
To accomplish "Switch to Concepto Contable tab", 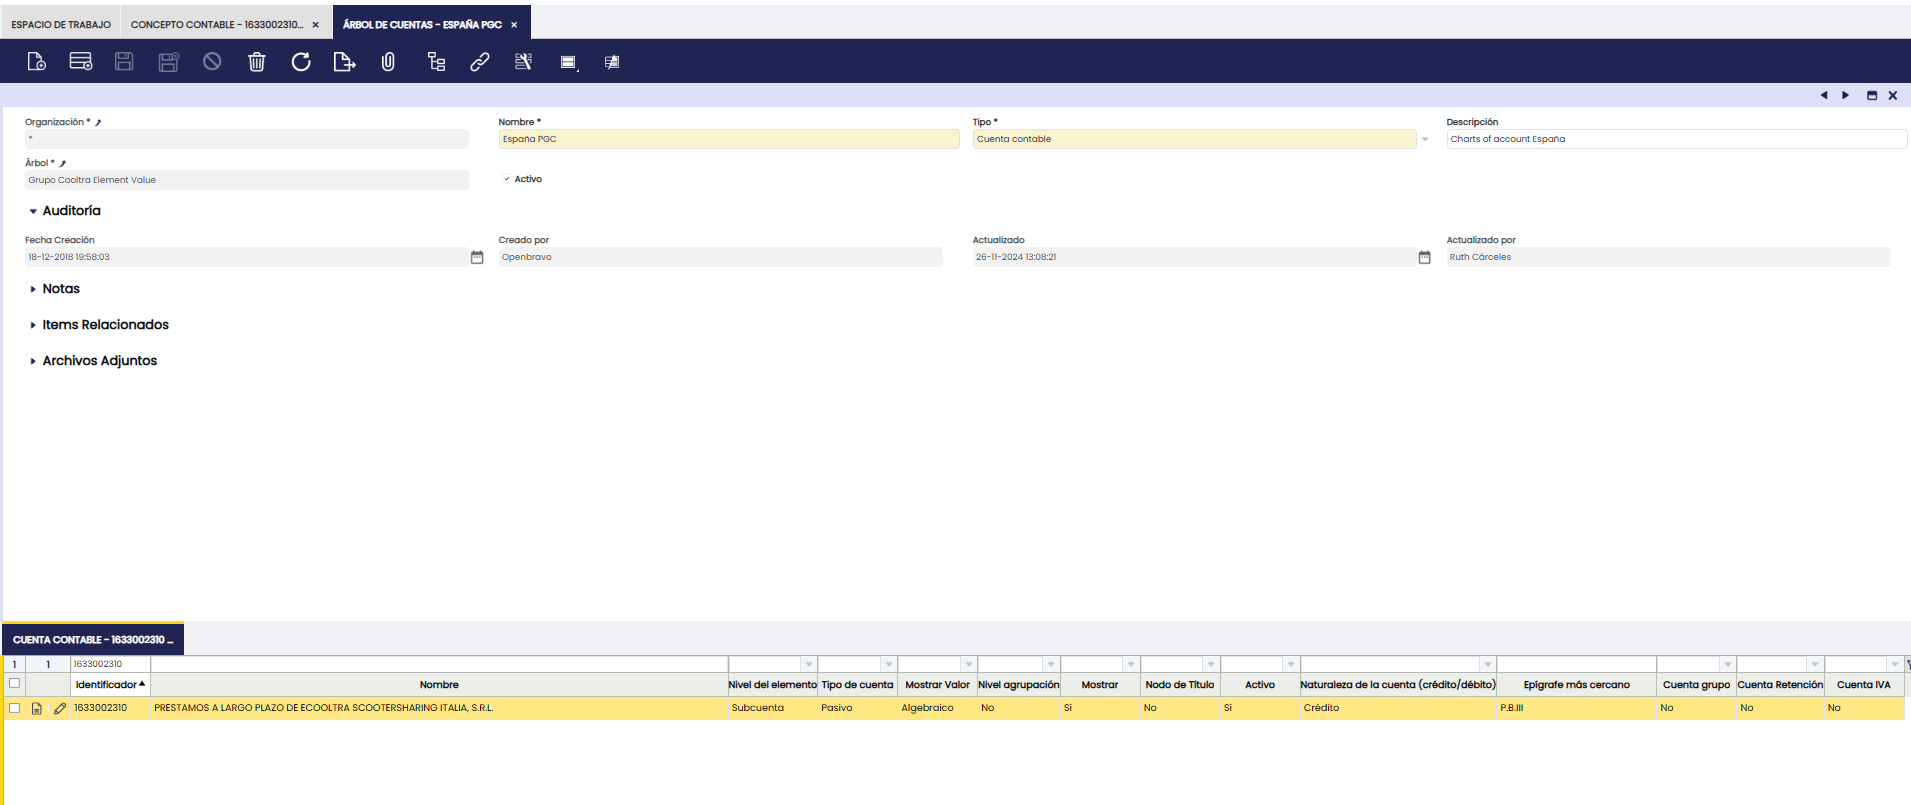I will [x=216, y=24].
